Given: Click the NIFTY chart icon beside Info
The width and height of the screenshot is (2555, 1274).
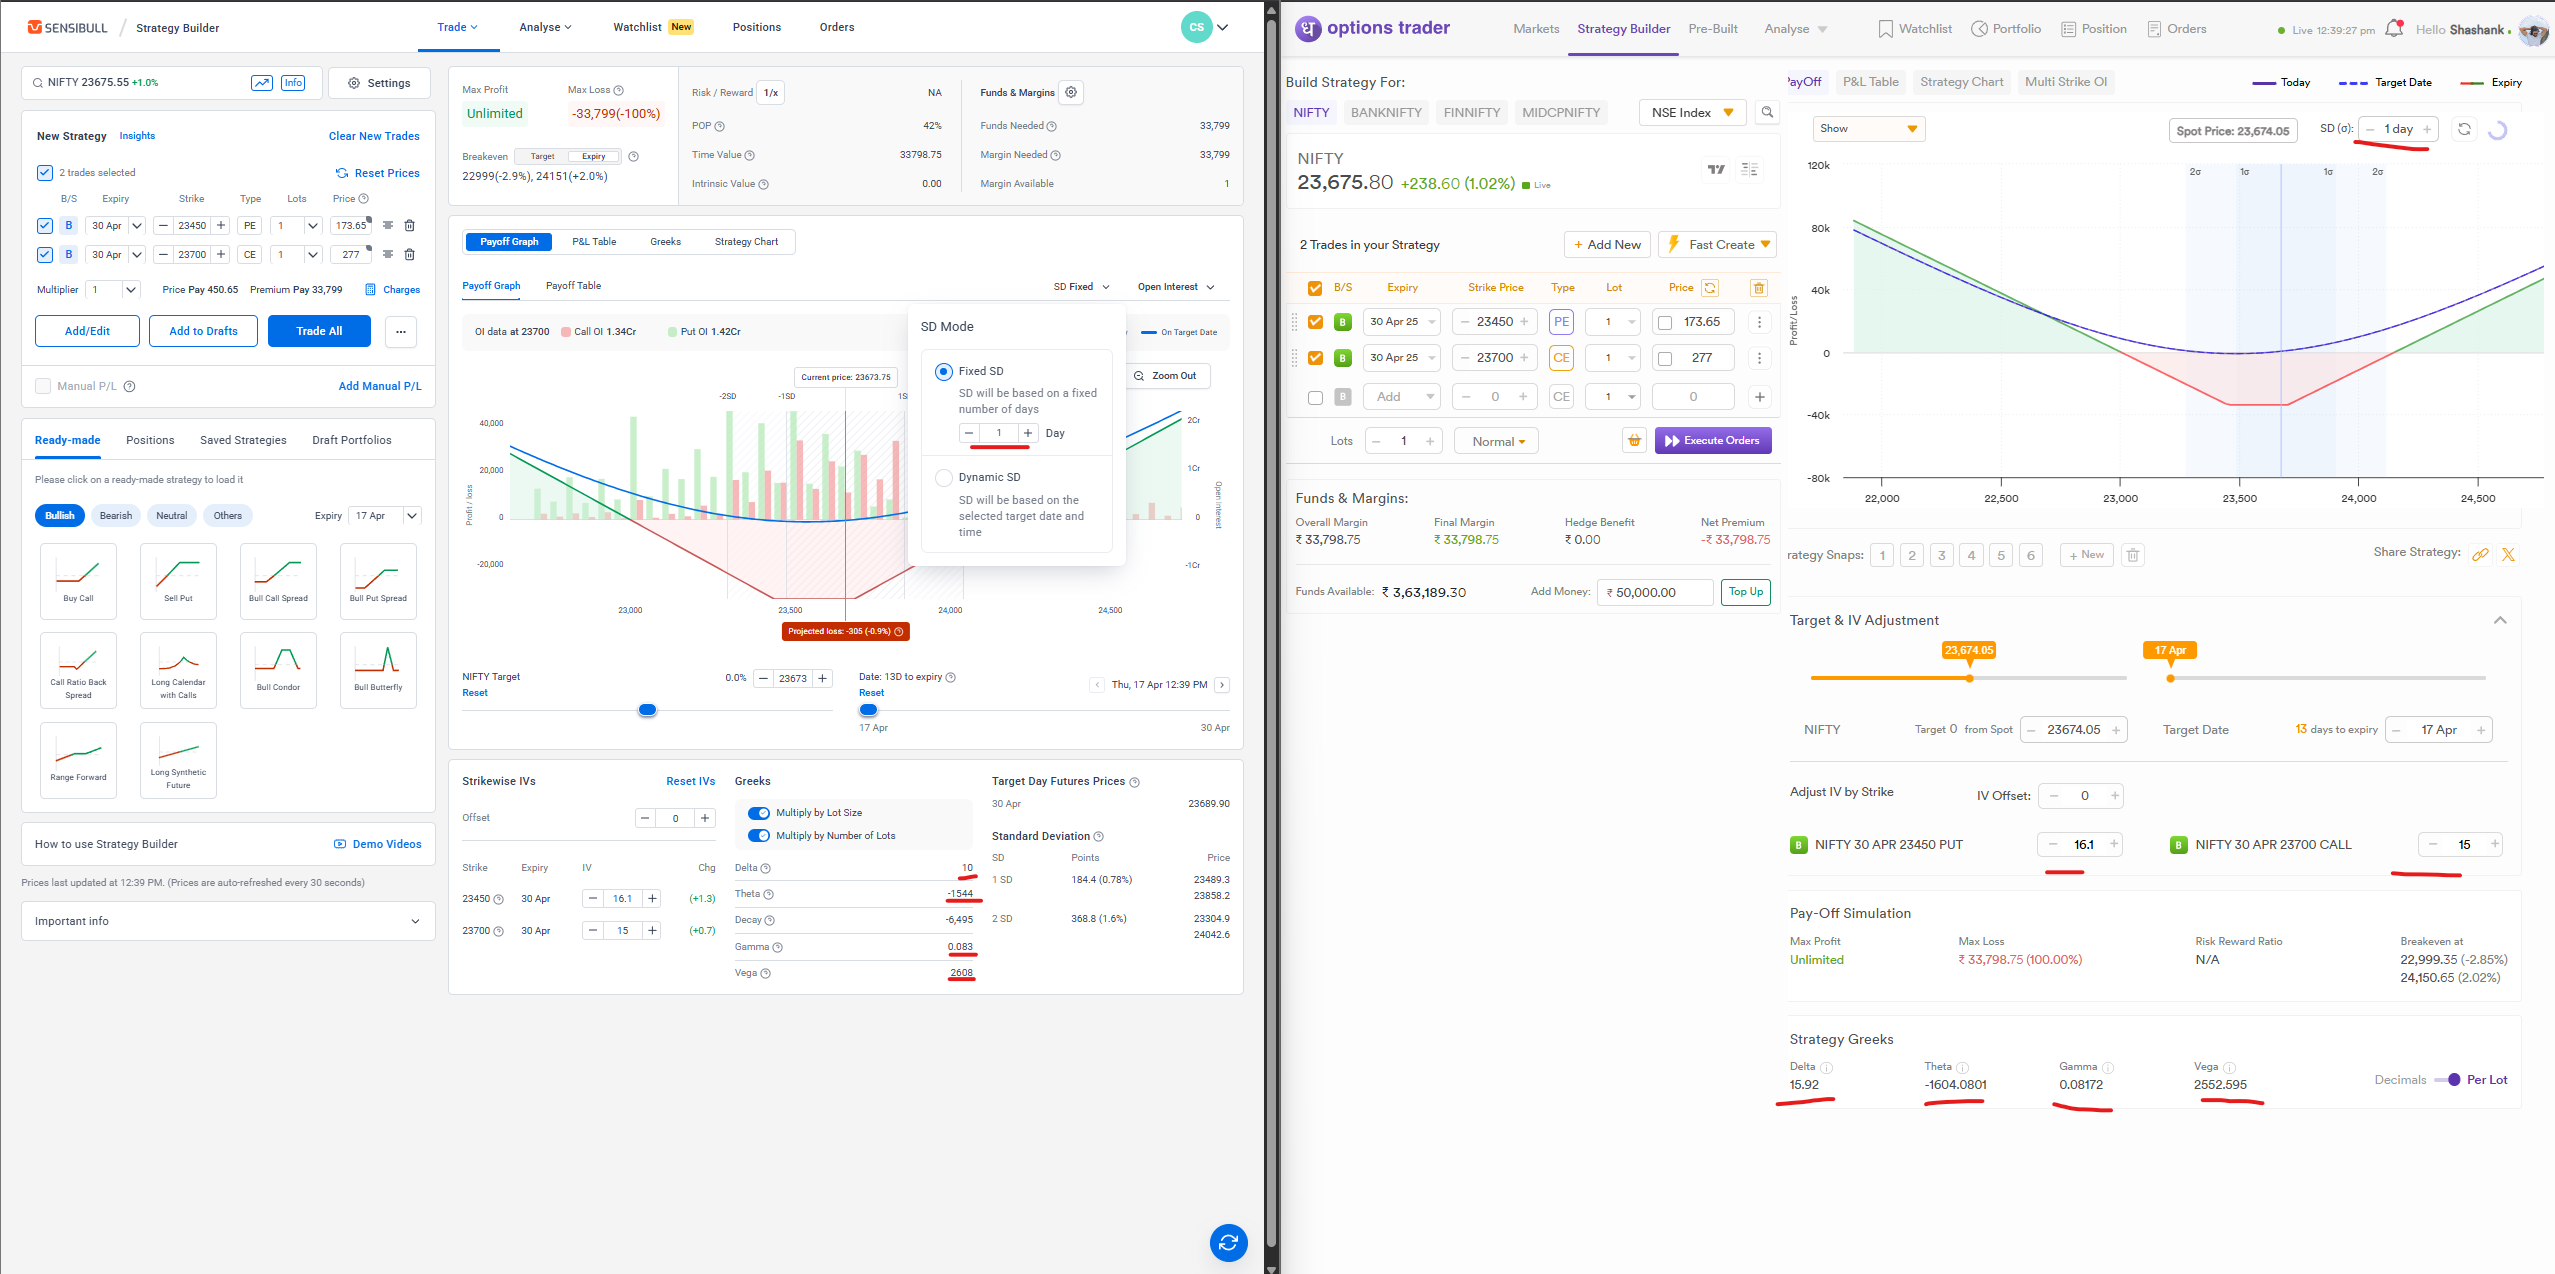Looking at the screenshot, I should 261,83.
